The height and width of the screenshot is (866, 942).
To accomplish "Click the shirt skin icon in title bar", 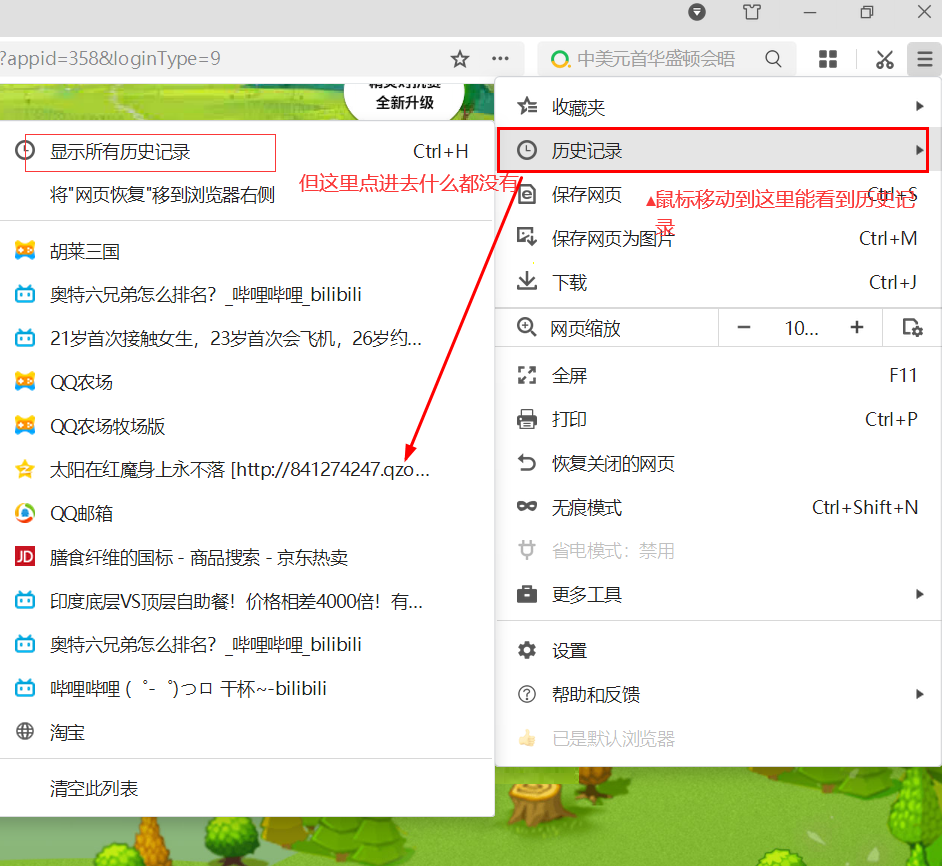I will (752, 12).
